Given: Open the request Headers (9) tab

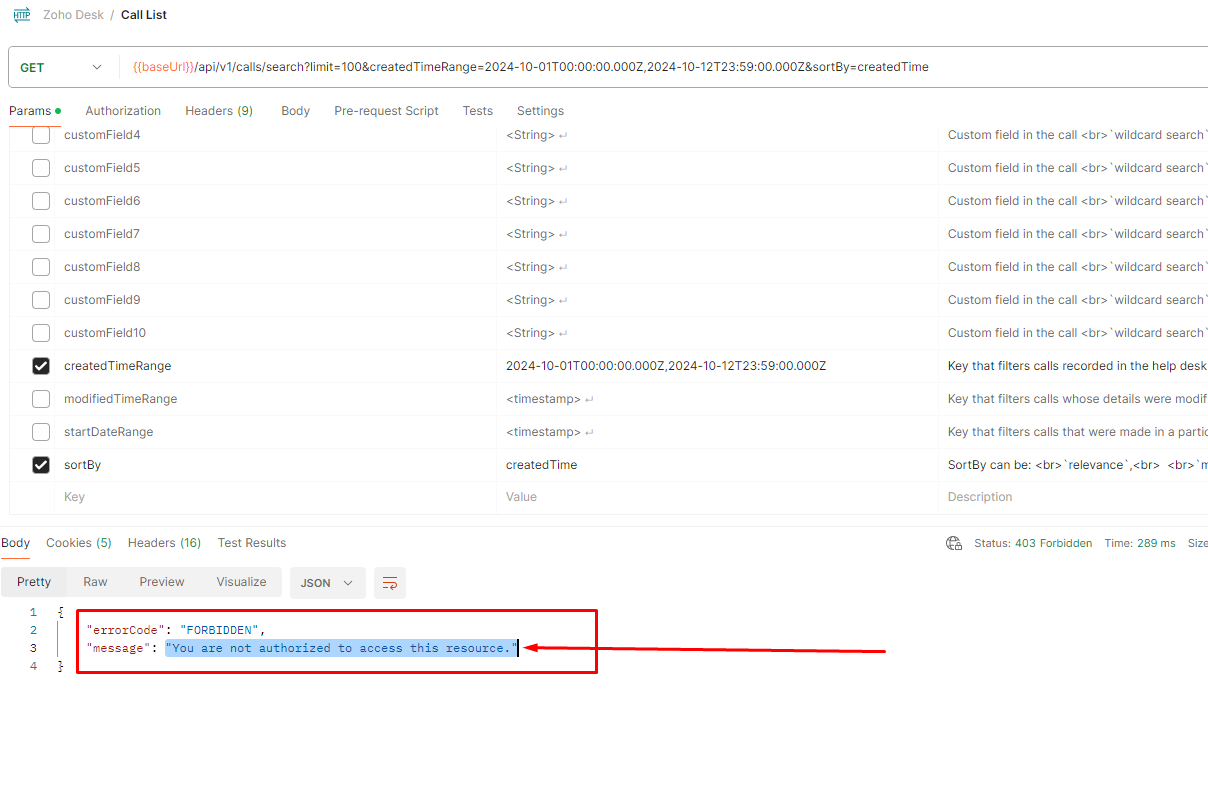Looking at the screenshot, I should [x=219, y=111].
